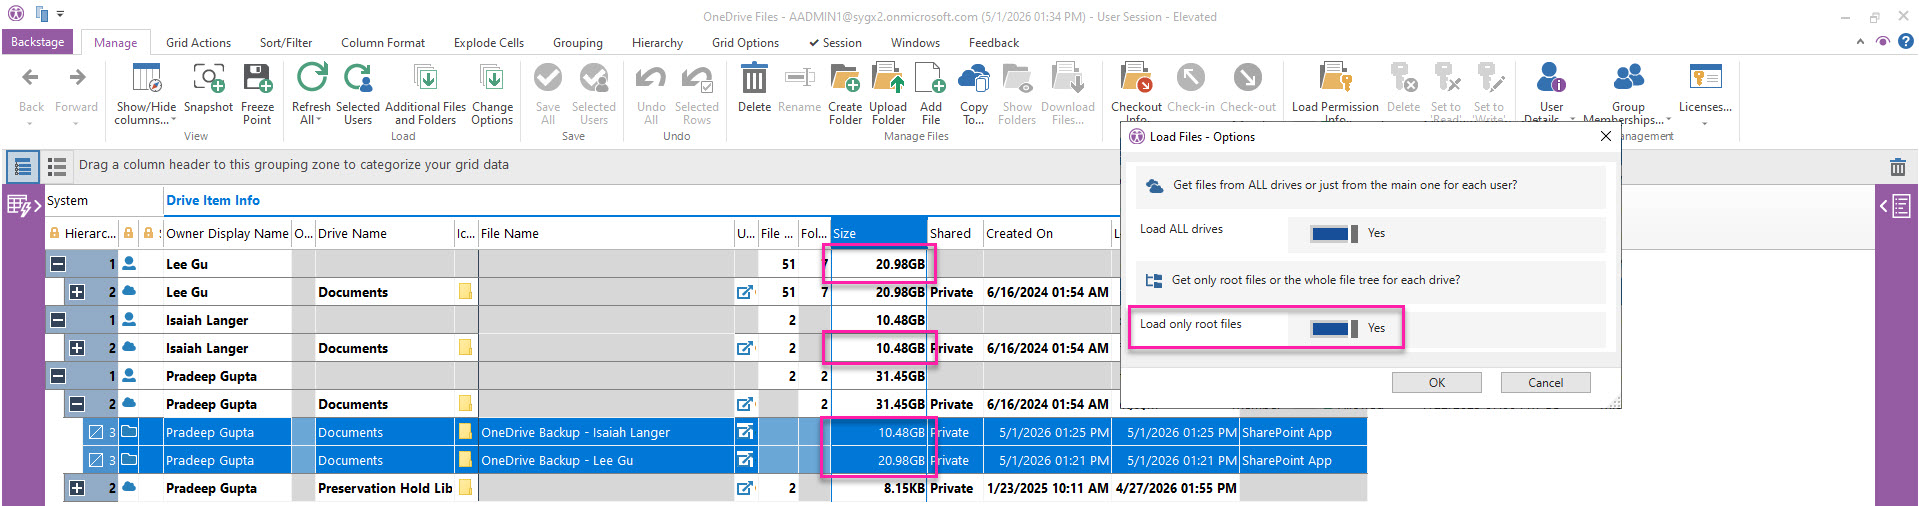Click the Drive Item Info band header

[x=213, y=200]
